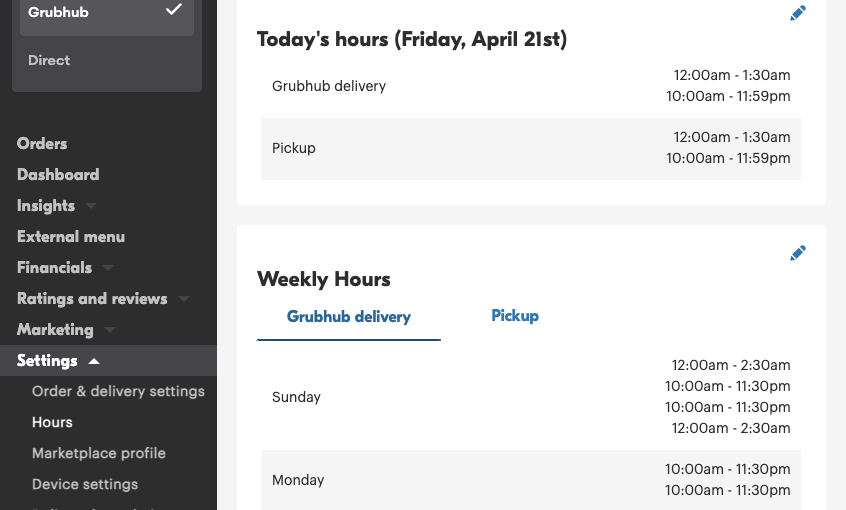Open Order & delivery settings
Screen dimensions: 846x510
[x=118, y=391]
